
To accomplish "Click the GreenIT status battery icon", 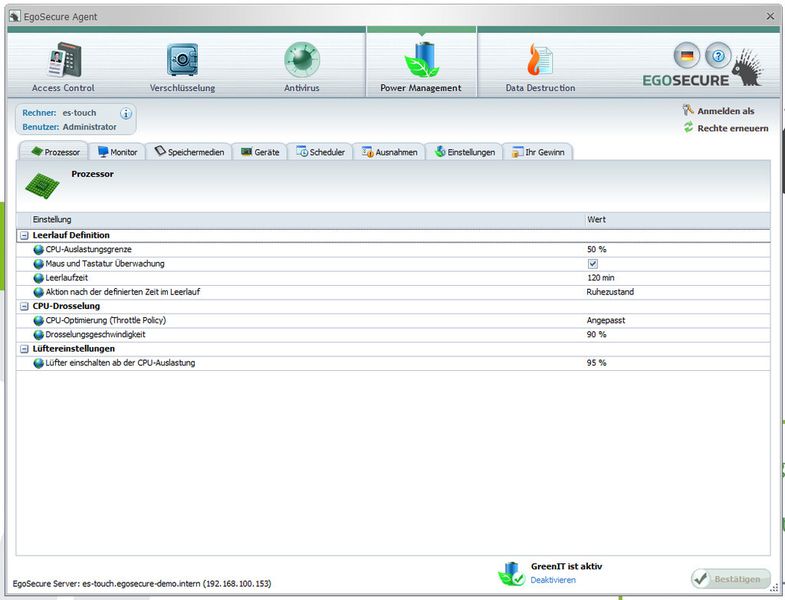I will [511, 574].
